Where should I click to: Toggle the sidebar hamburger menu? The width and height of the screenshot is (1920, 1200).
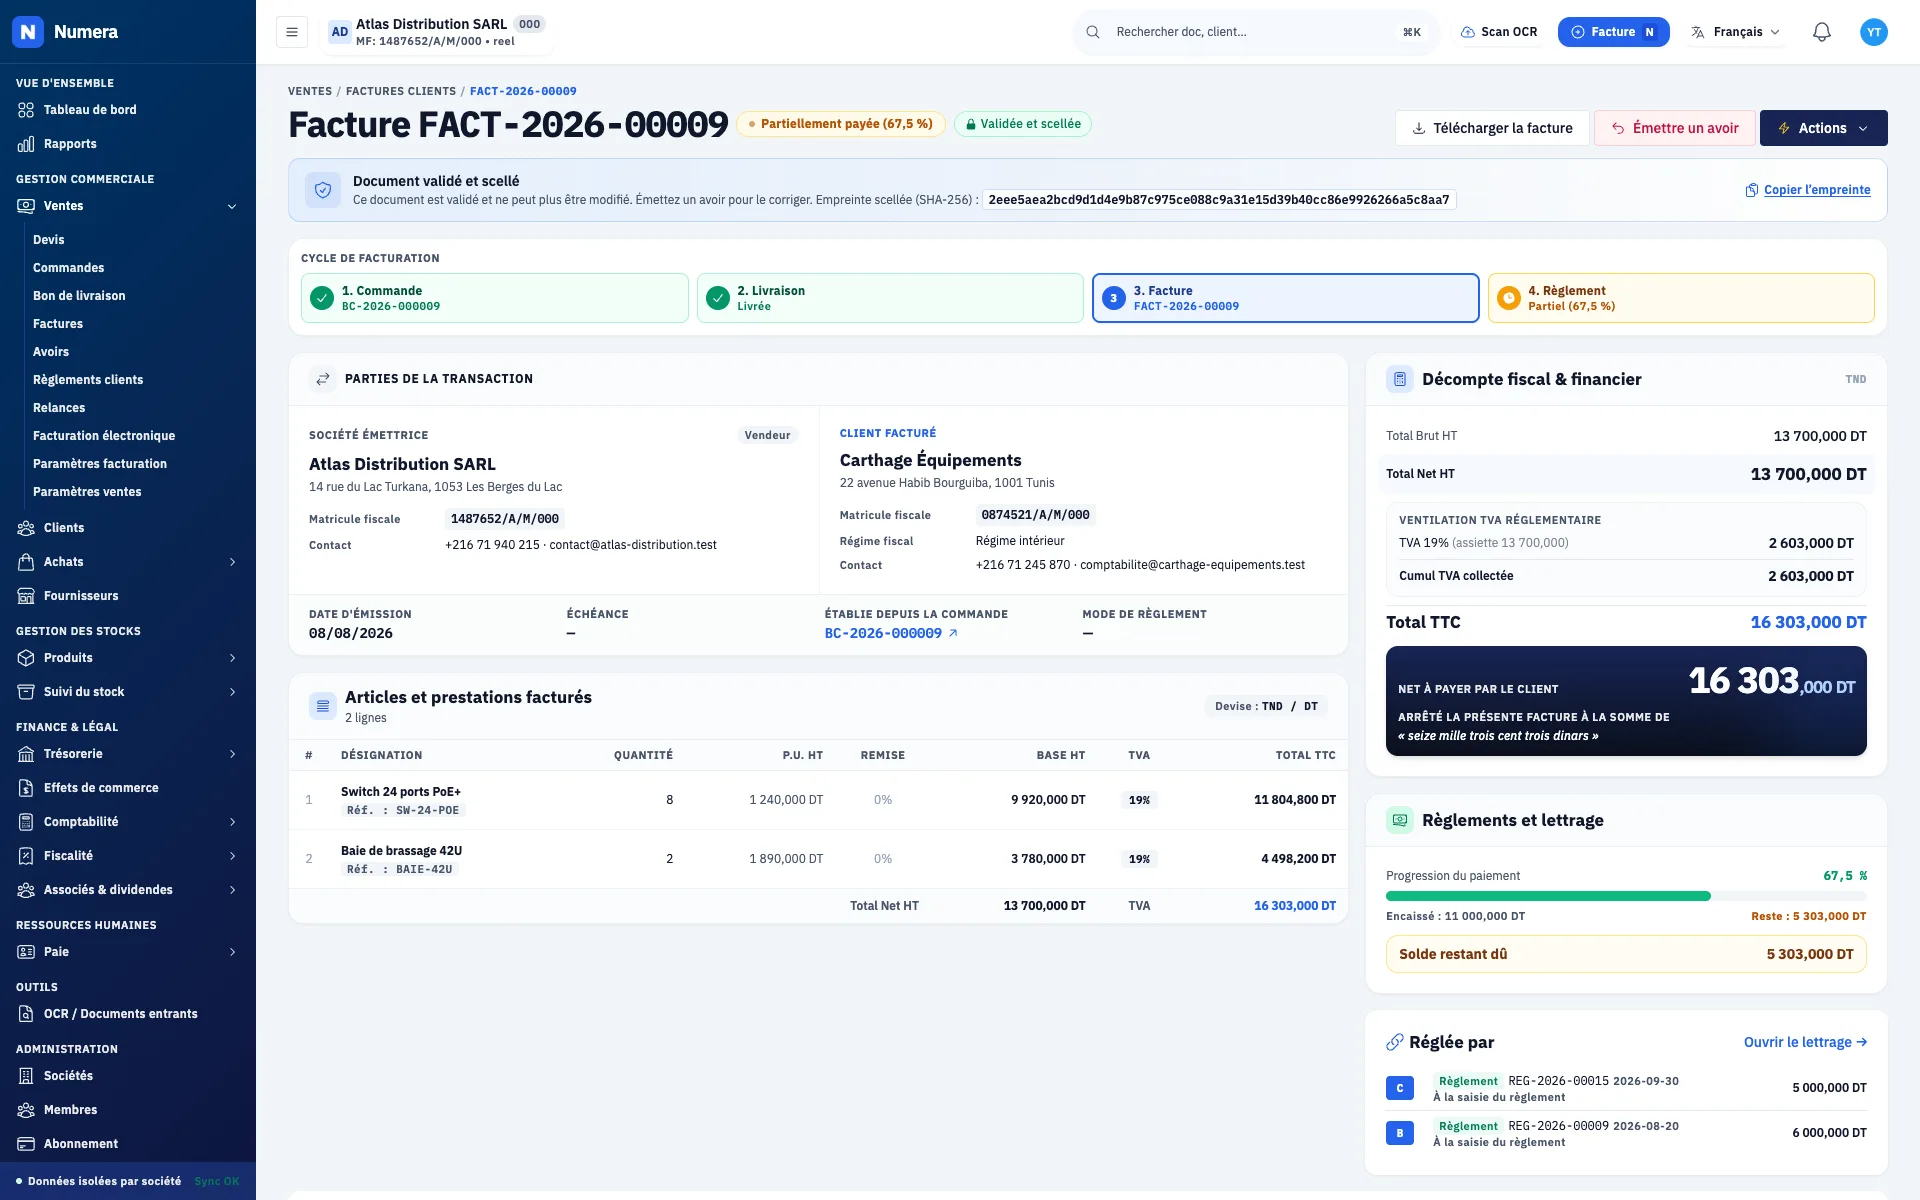292,32
